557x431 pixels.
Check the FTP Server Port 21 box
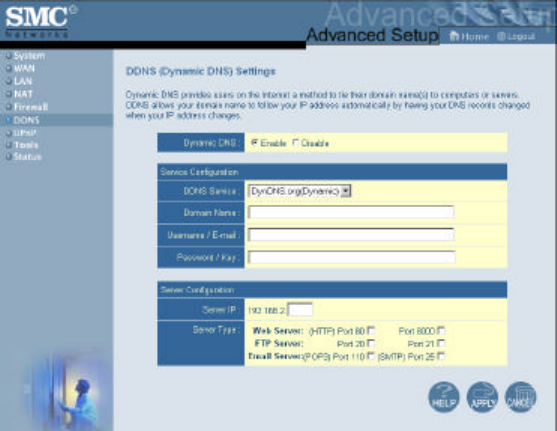(441, 343)
